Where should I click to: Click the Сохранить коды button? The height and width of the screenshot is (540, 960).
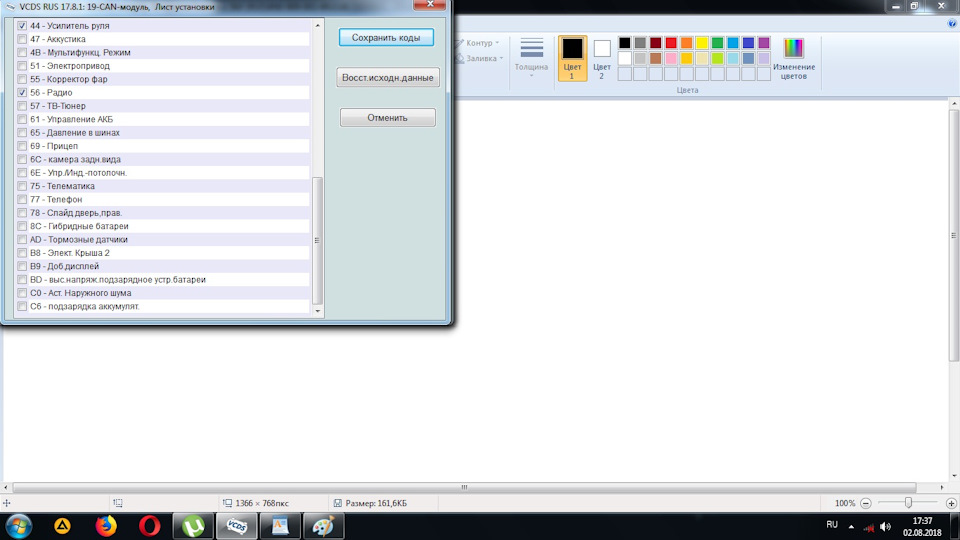[386, 37]
